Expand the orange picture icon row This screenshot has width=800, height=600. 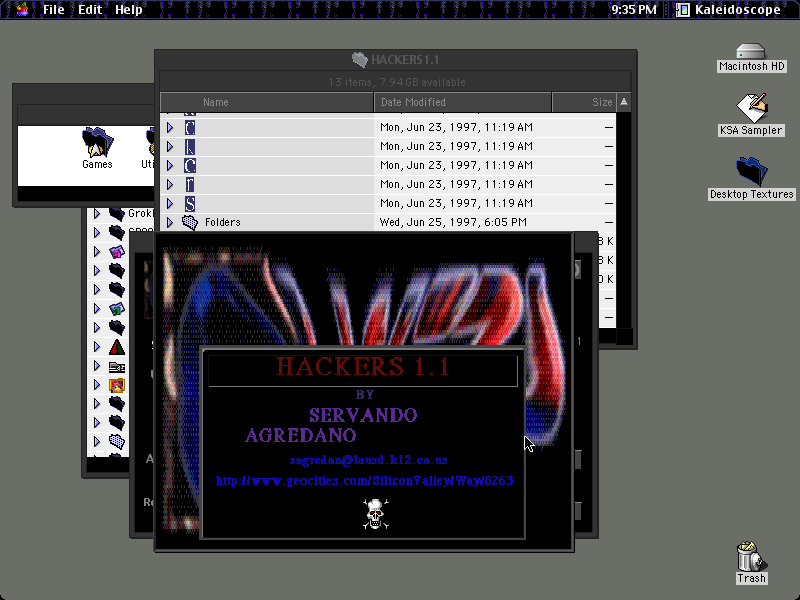97,385
